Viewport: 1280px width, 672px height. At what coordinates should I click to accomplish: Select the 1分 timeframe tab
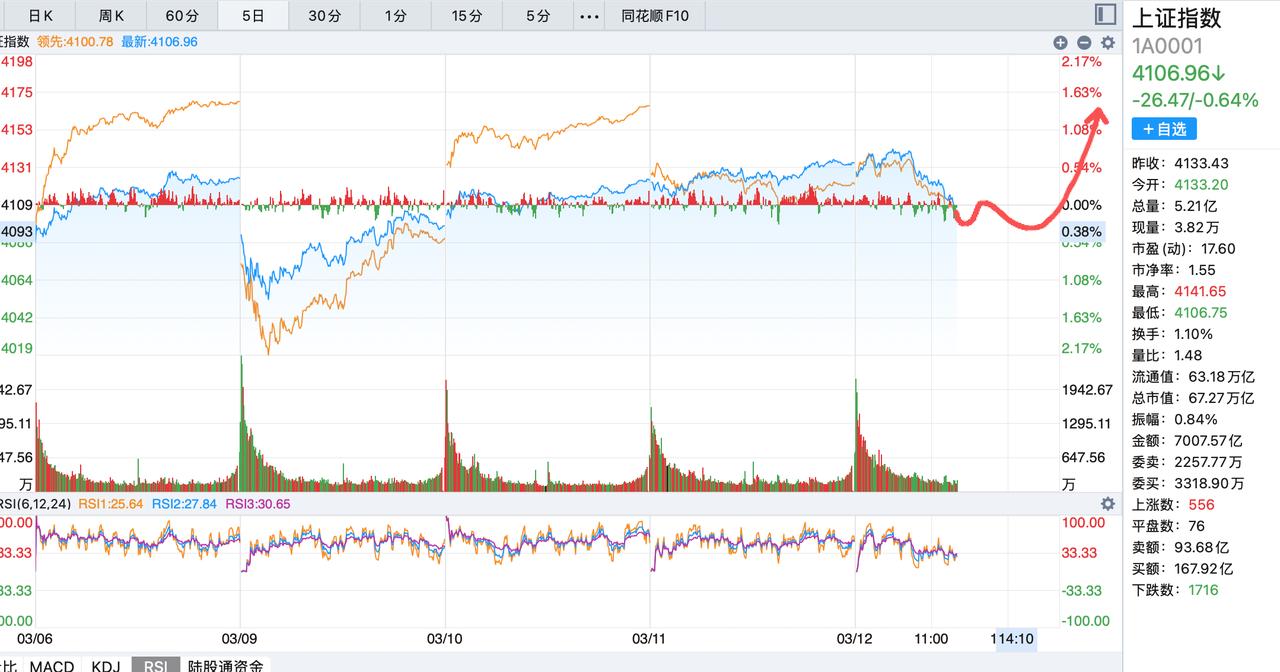pyautogui.click(x=396, y=16)
